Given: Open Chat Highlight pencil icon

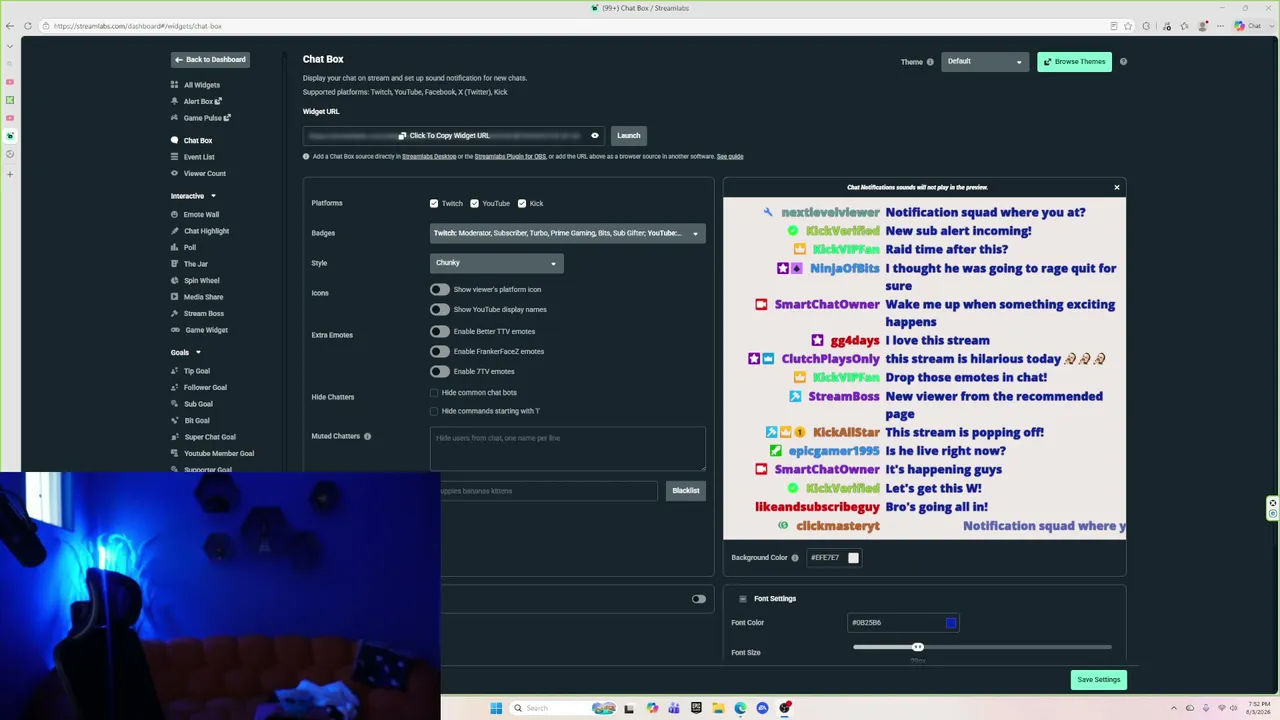Looking at the screenshot, I should [174, 231].
